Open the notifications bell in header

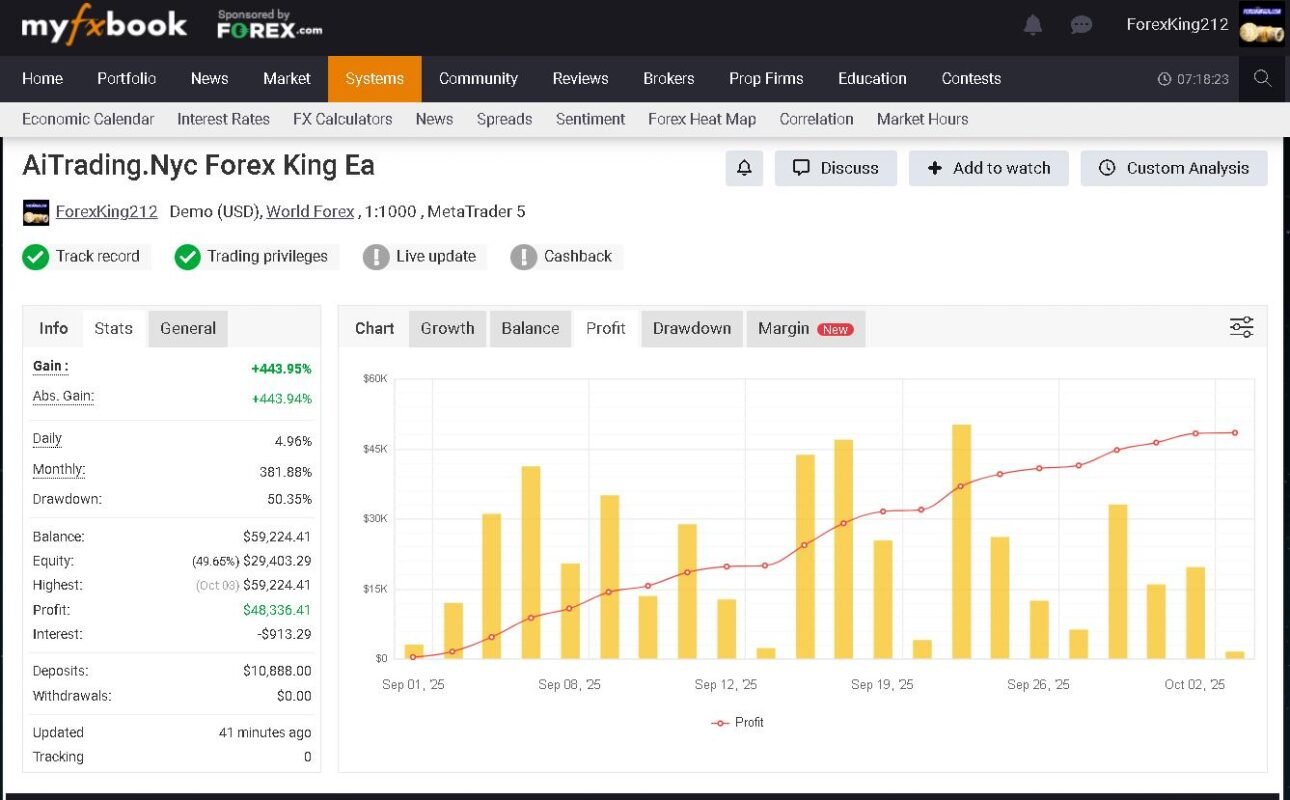[1033, 25]
